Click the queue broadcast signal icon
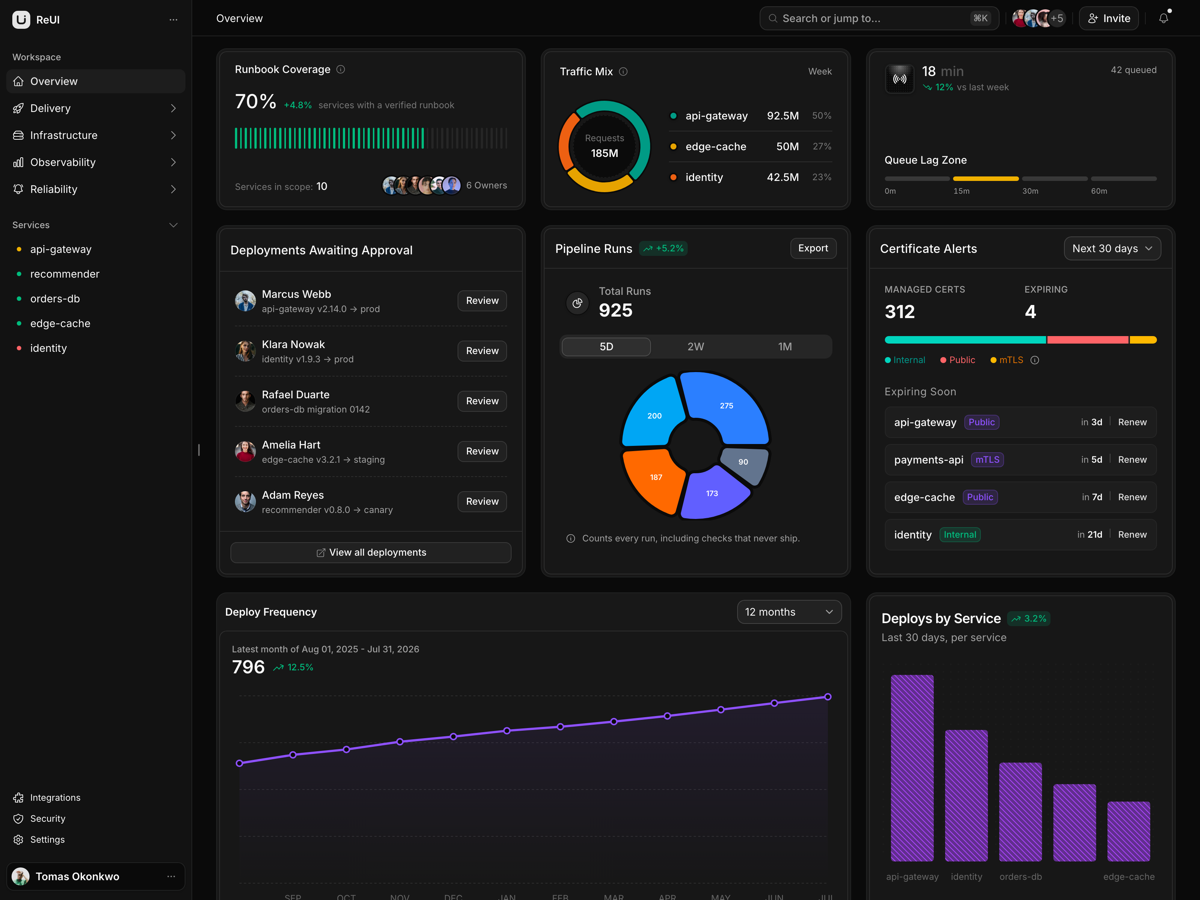The image size is (1200, 900). tap(900, 79)
